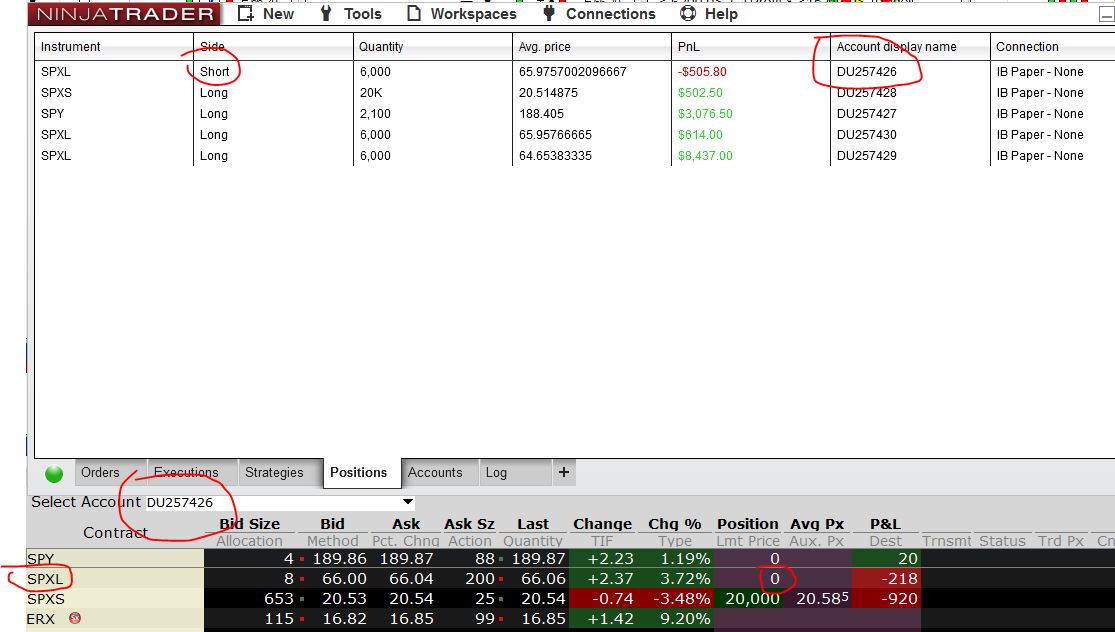1115x632 pixels.
Task: Click the Tools wrench icon
Action: tap(326, 14)
